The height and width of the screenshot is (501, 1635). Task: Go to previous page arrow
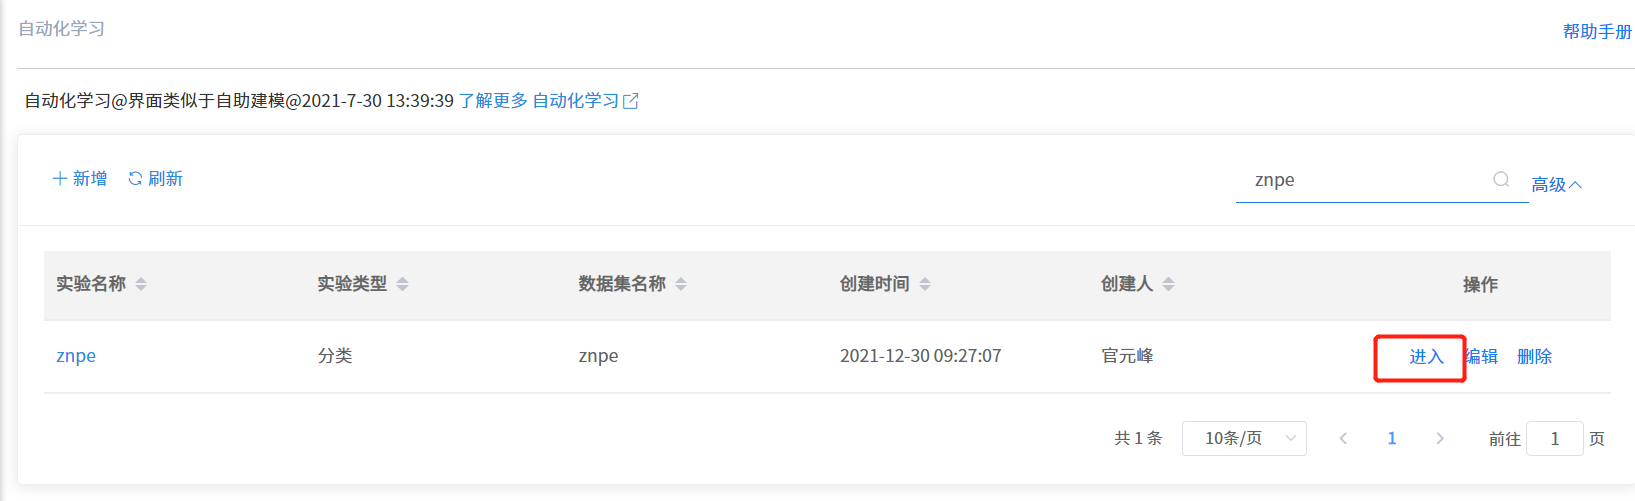1343,438
